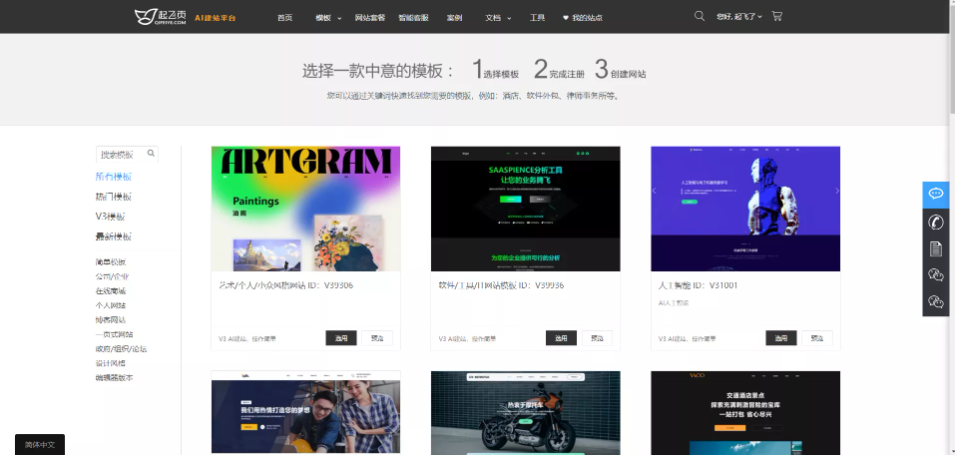Image resolution: width=955 pixels, height=455 pixels.
Task: Click the 人工智能 ID: V31001 title text
Action: [698, 285]
